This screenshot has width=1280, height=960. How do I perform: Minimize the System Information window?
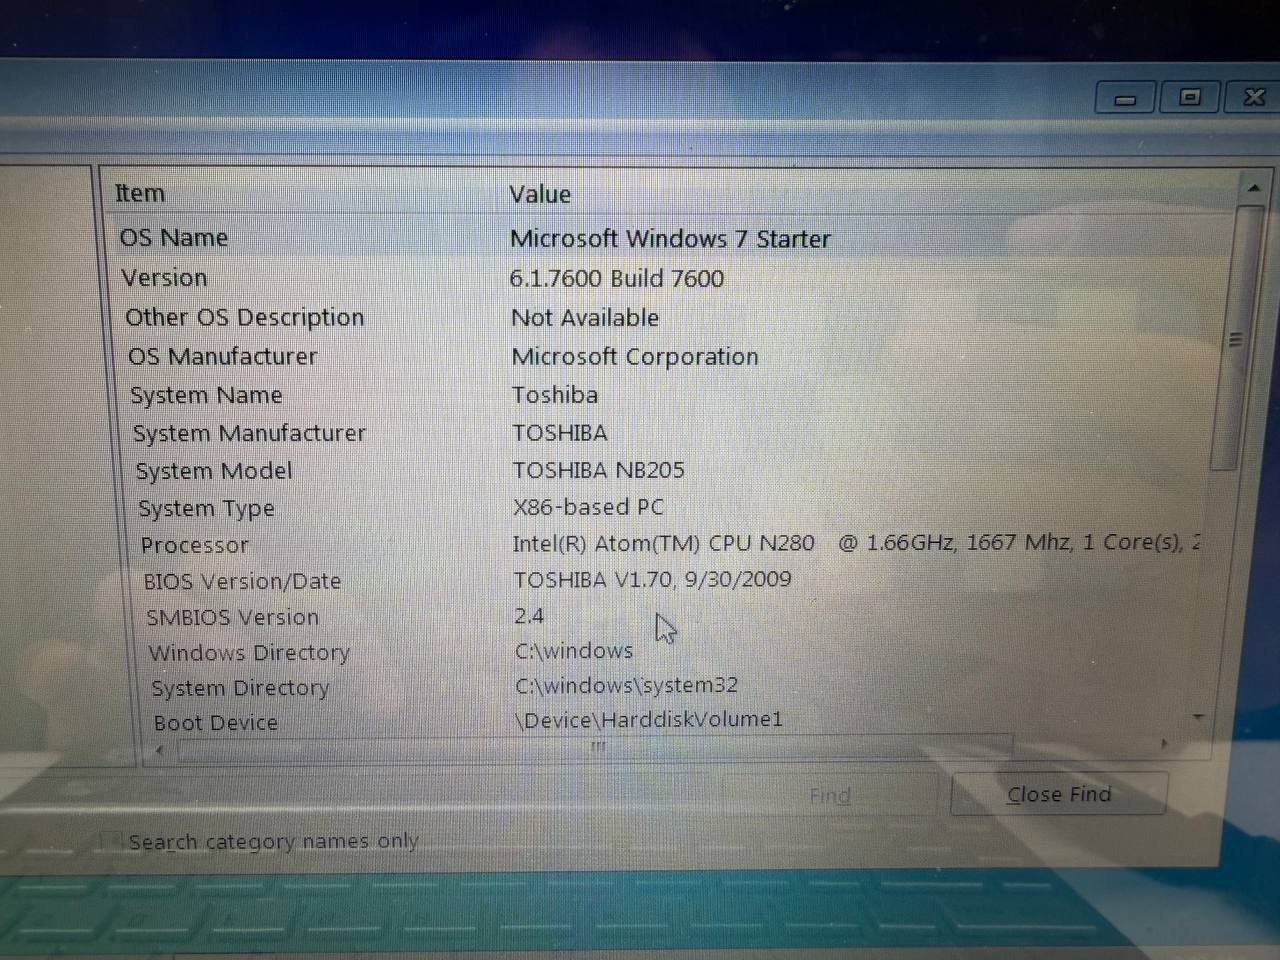click(1125, 98)
